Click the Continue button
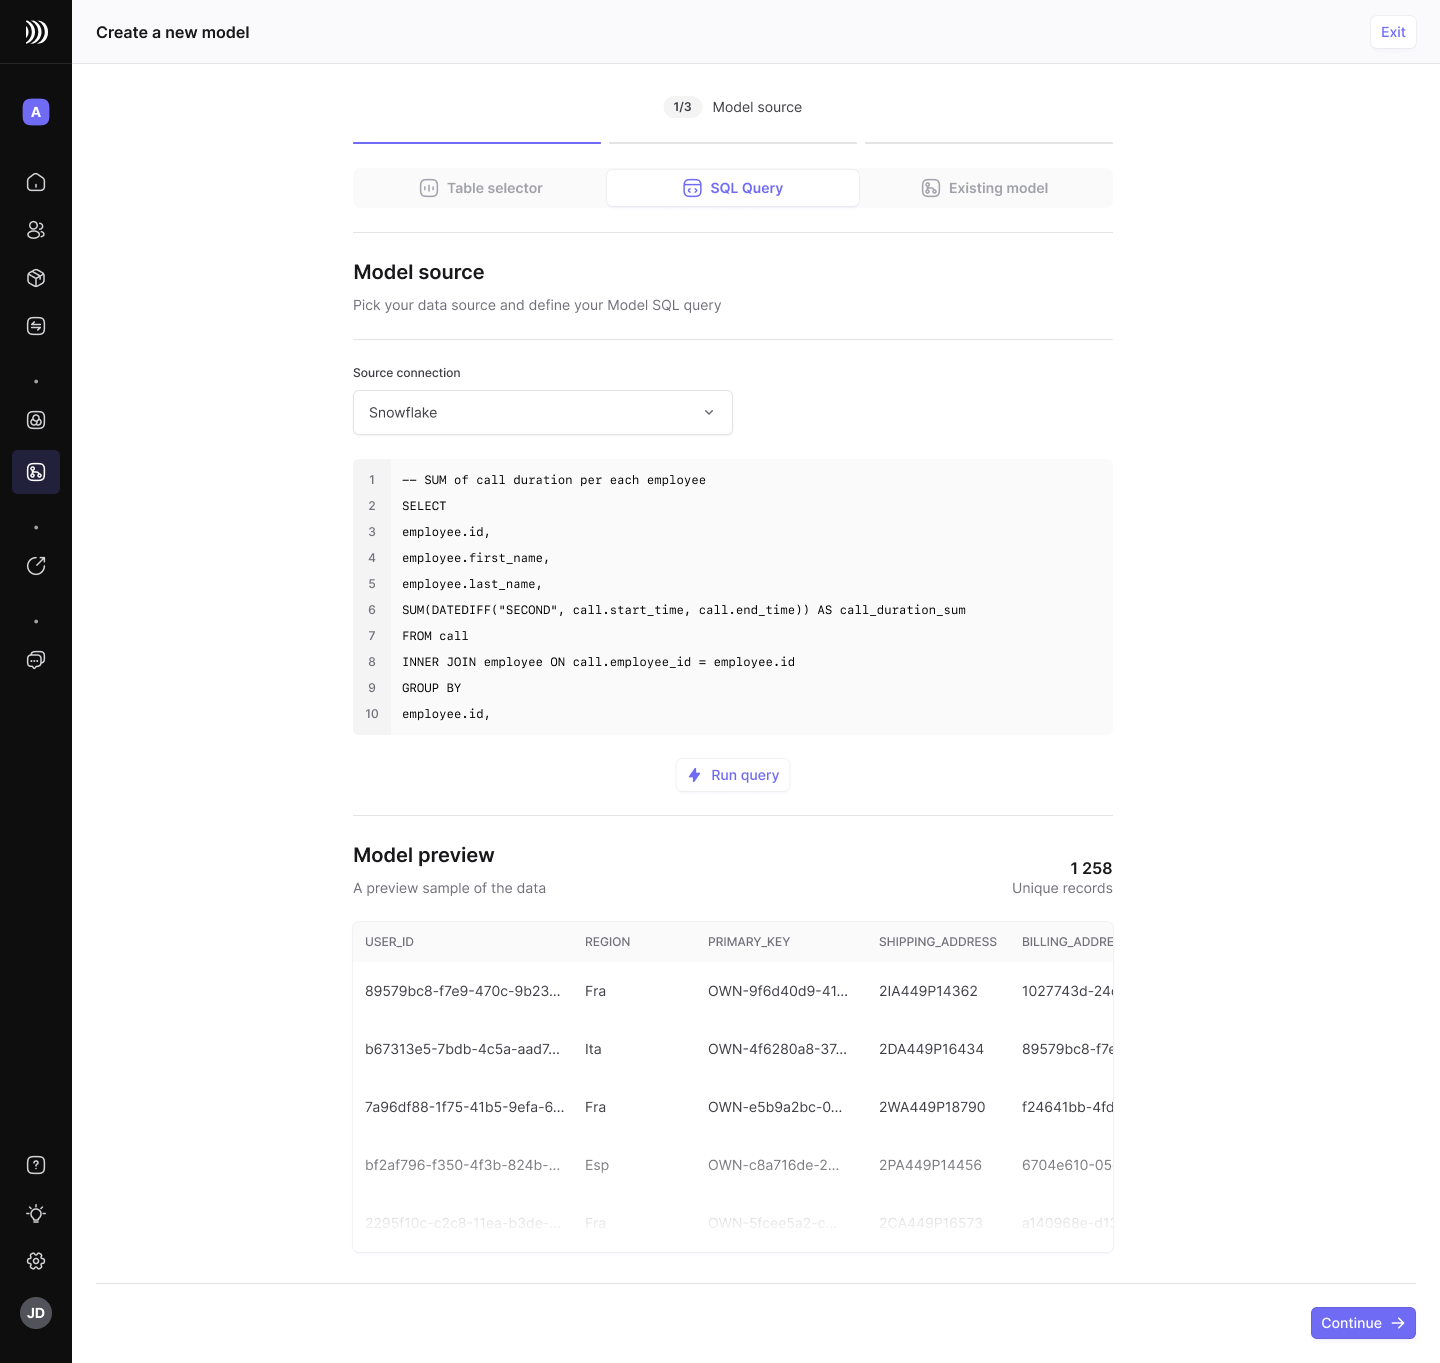The width and height of the screenshot is (1440, 1363). pos(1362,1323)
